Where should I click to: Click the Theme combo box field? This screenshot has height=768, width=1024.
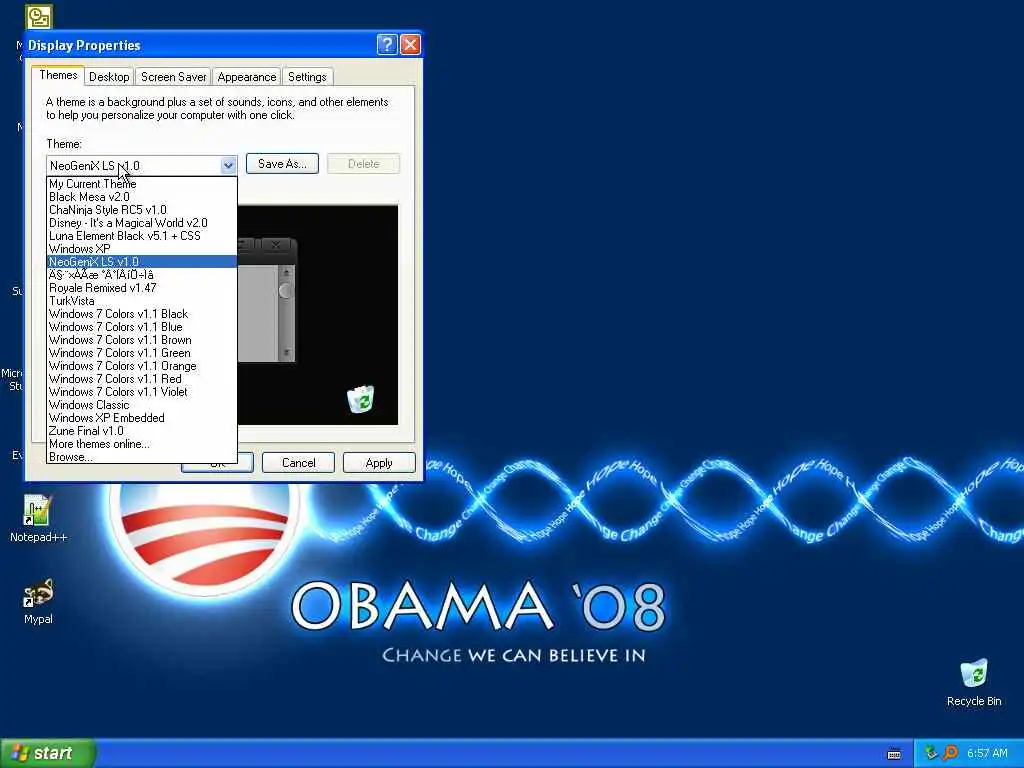(142, 165)
